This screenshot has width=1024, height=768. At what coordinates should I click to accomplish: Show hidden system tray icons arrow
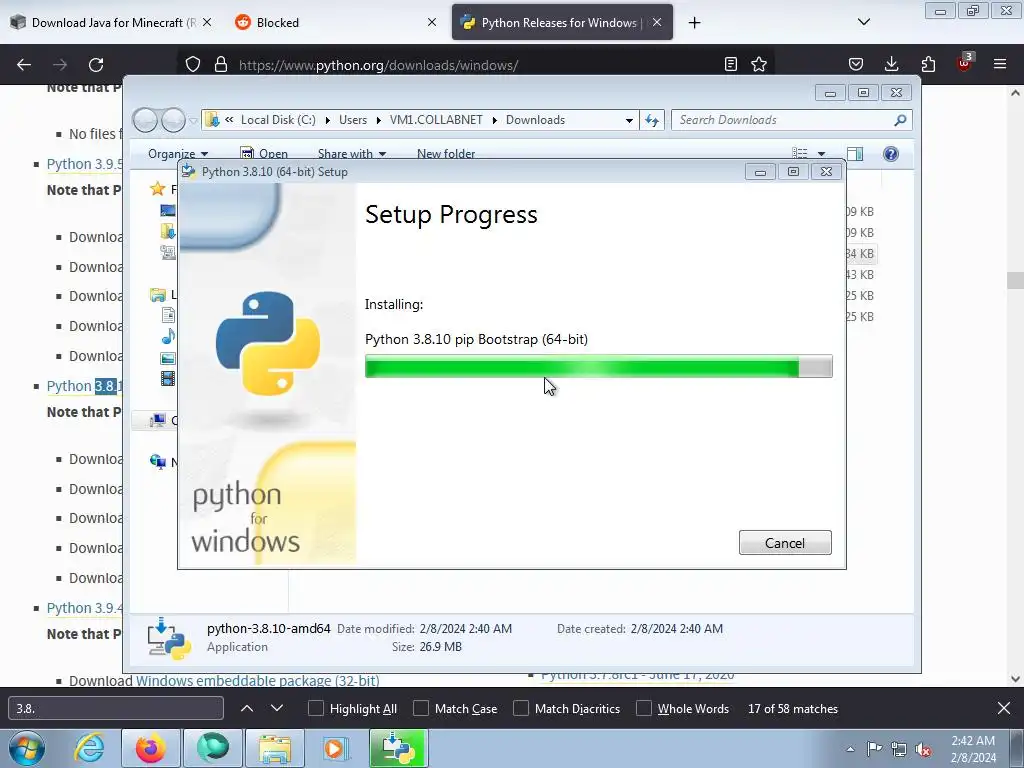tap(850, 749)
